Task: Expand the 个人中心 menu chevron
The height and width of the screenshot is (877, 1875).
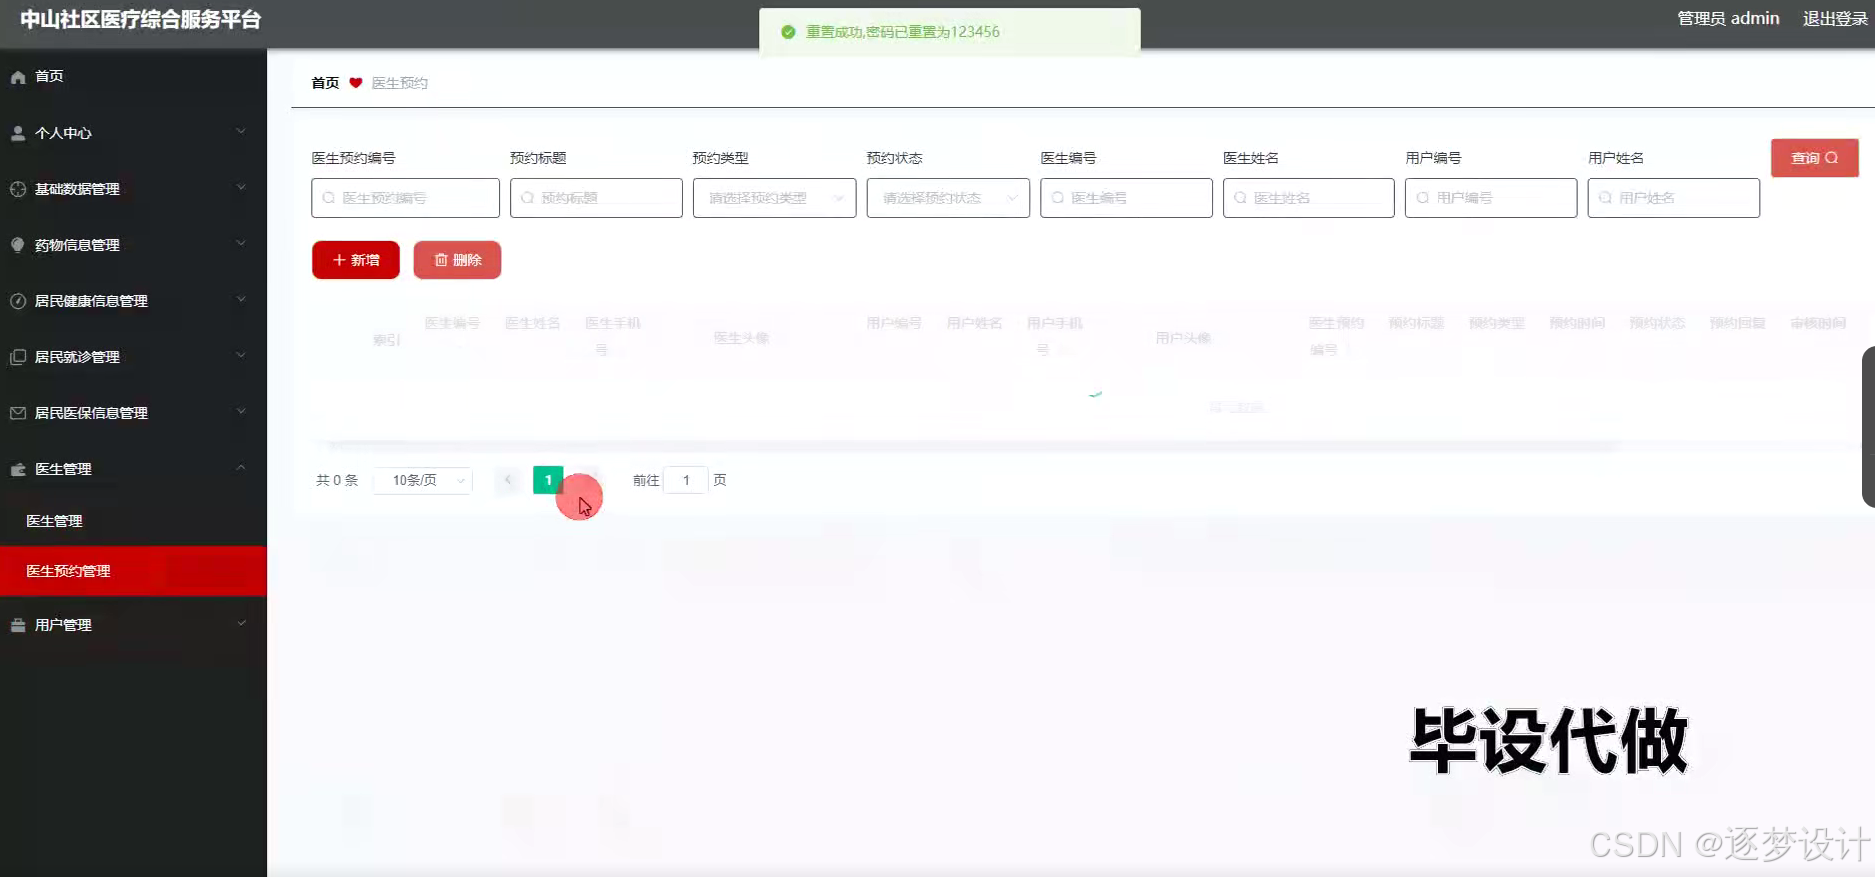Action: point(241,132)
